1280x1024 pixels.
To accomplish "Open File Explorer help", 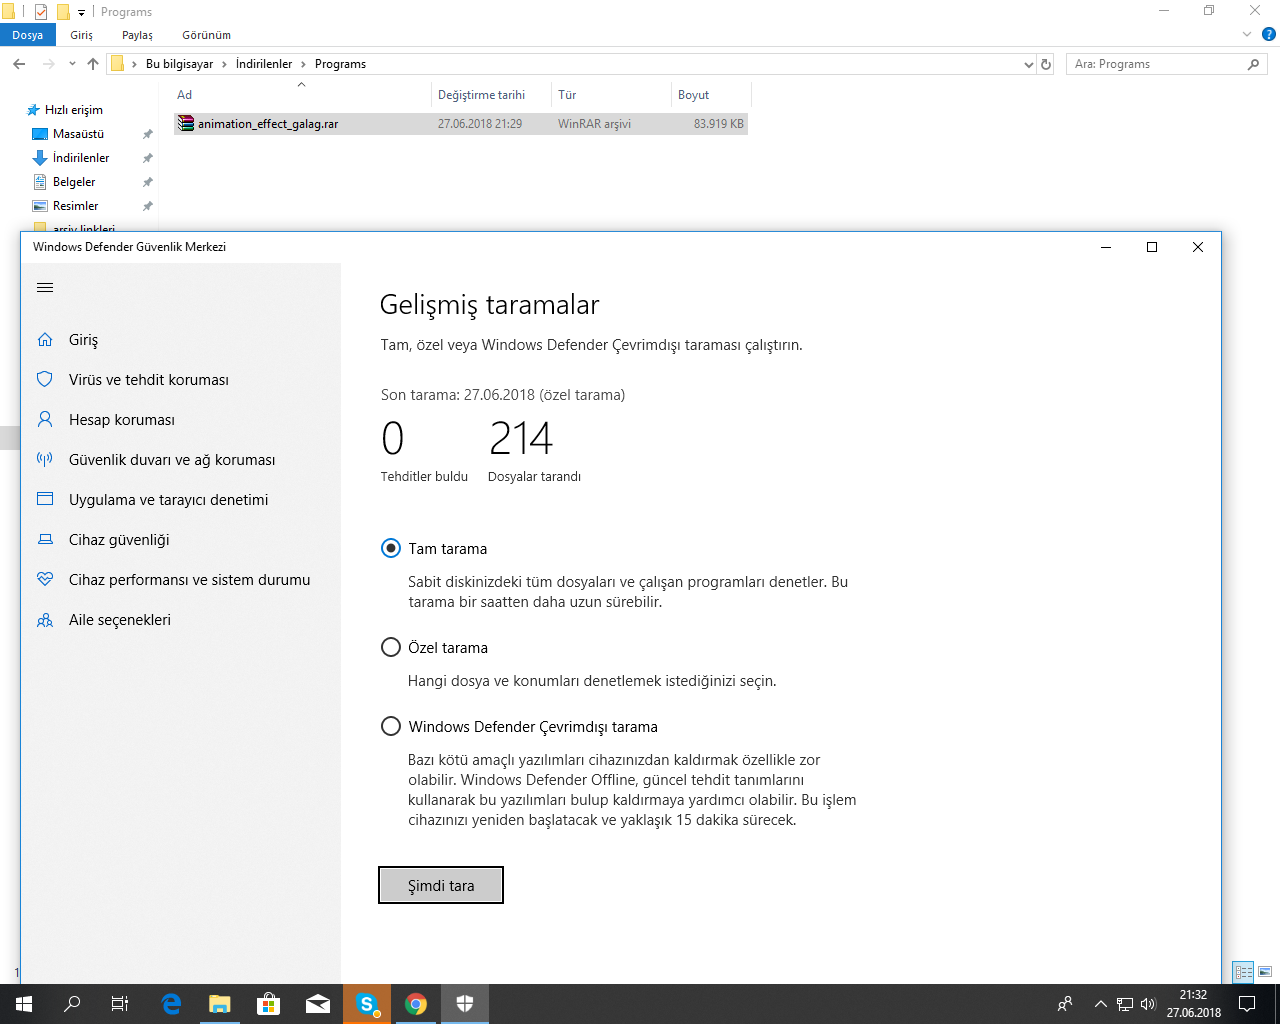I will [1269, 34].
